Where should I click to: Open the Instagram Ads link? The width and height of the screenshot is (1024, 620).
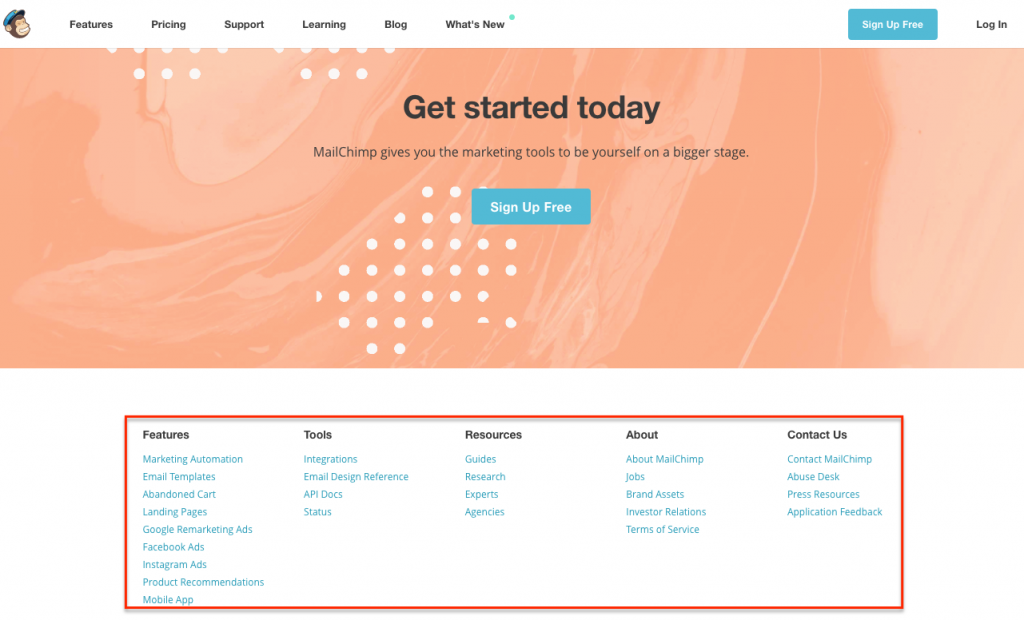[x=174, y=565]
